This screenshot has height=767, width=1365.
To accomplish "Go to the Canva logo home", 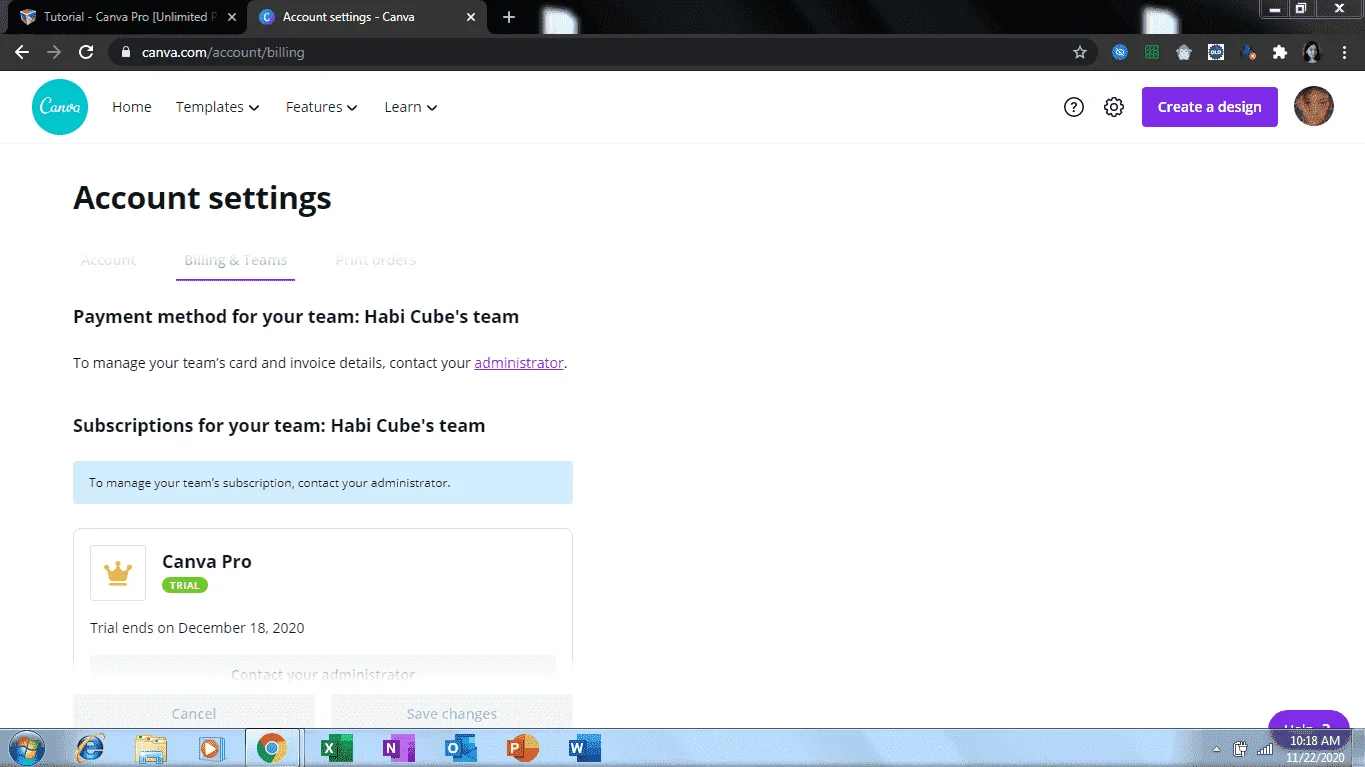I will click(60, 107).
